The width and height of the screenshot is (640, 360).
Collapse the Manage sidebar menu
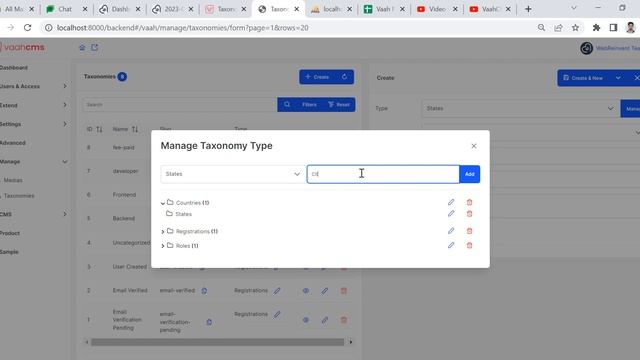(x=33, y=162)
